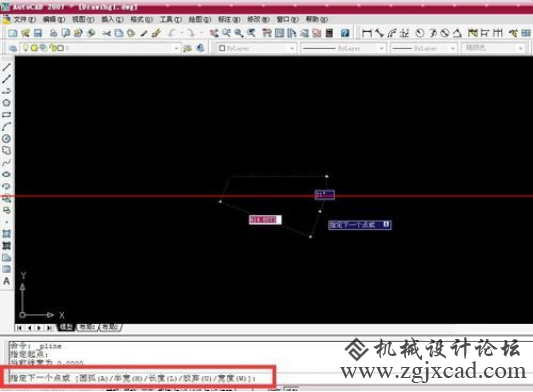
Task: Select the Gradient tool
Action: coord(6,246)
